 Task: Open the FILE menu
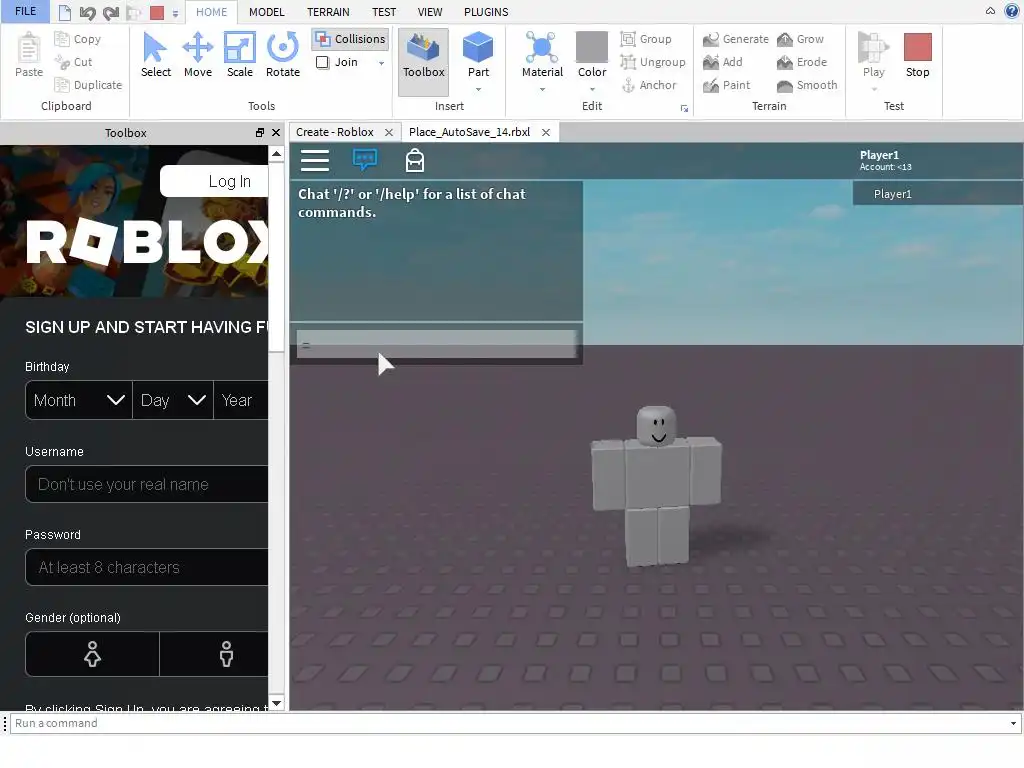point(25,11)
